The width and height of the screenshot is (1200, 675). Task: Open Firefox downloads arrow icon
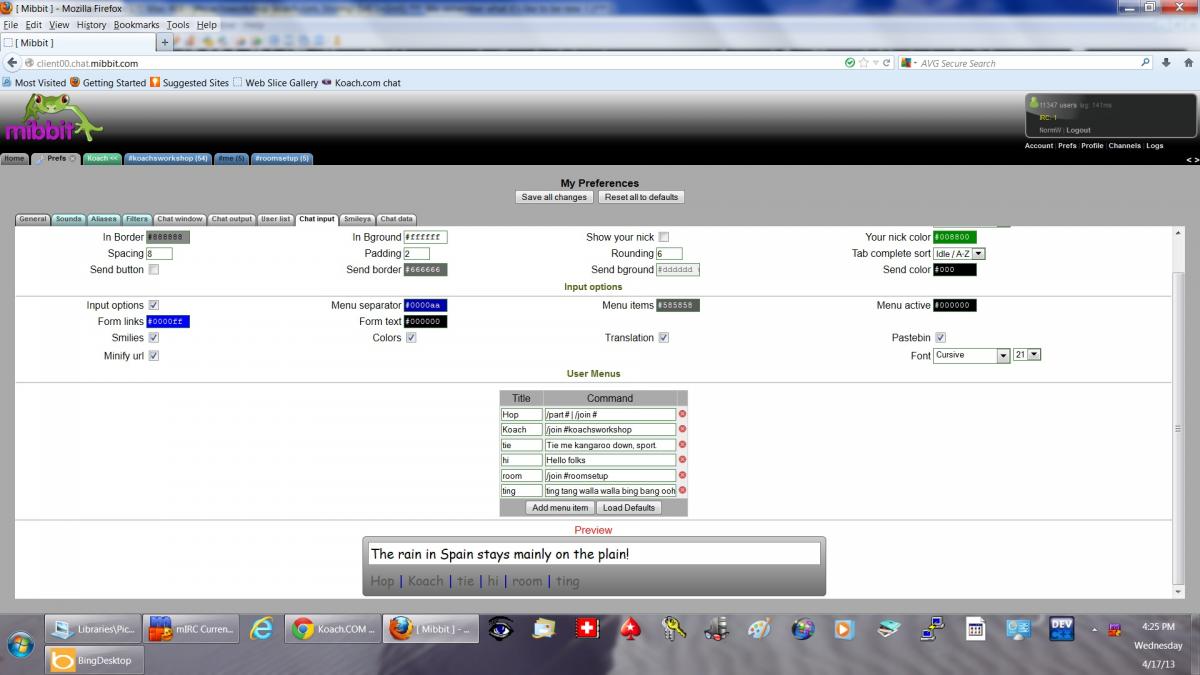(1166, 63)
